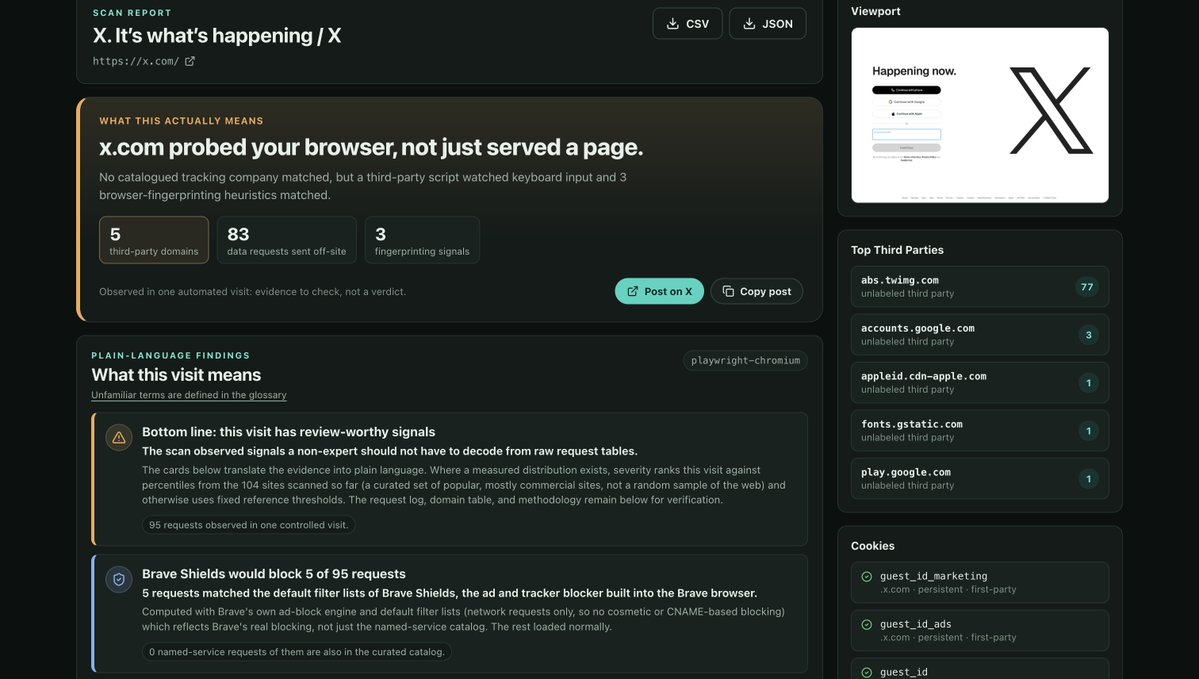Click the check icon beside guest_id_ads
1199x679 pixels.
[866, 625]
